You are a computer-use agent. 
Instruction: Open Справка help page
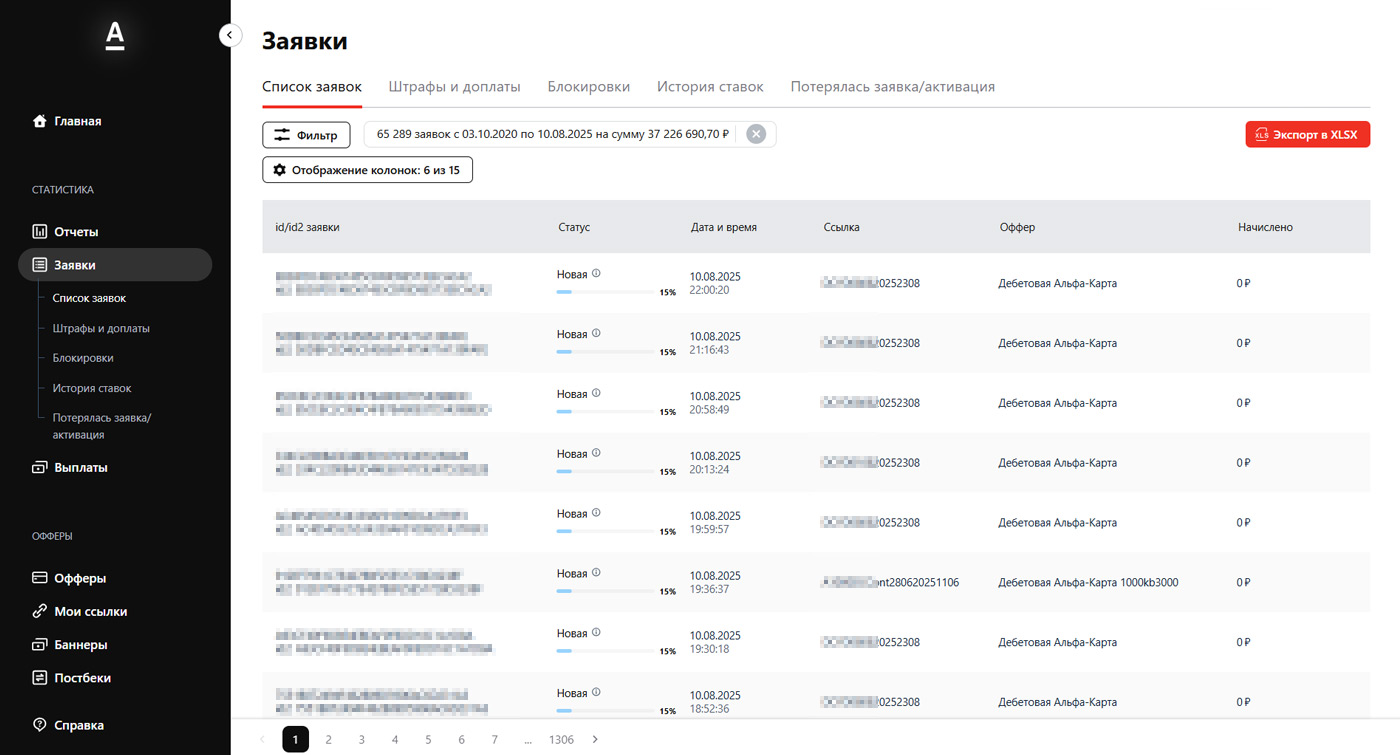point(78,725)
